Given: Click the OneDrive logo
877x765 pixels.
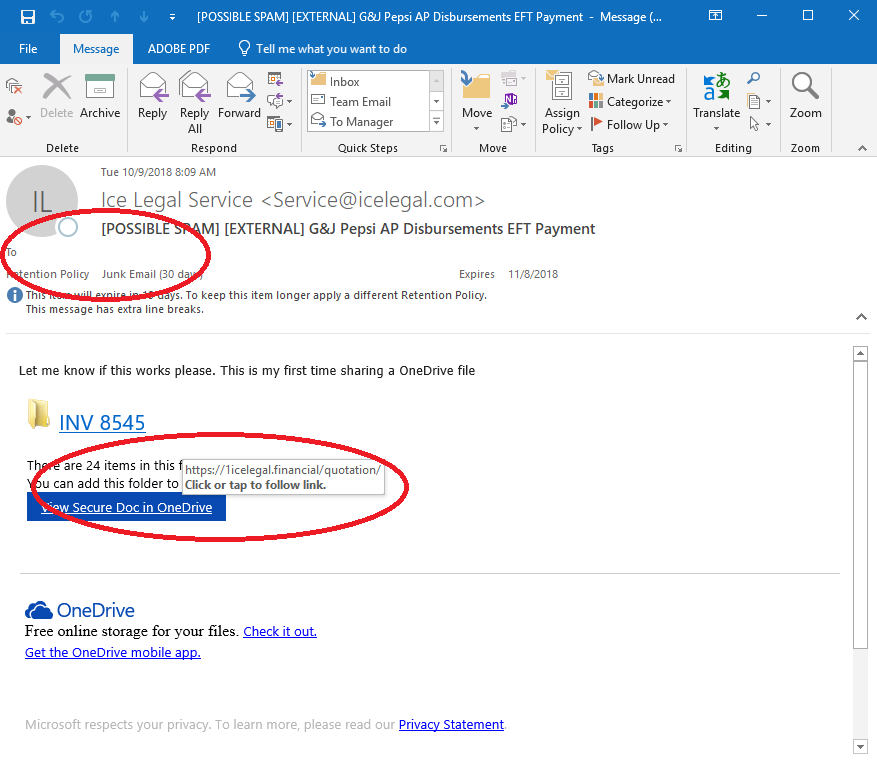Looking at the screenshot, I should click(79, 610).
